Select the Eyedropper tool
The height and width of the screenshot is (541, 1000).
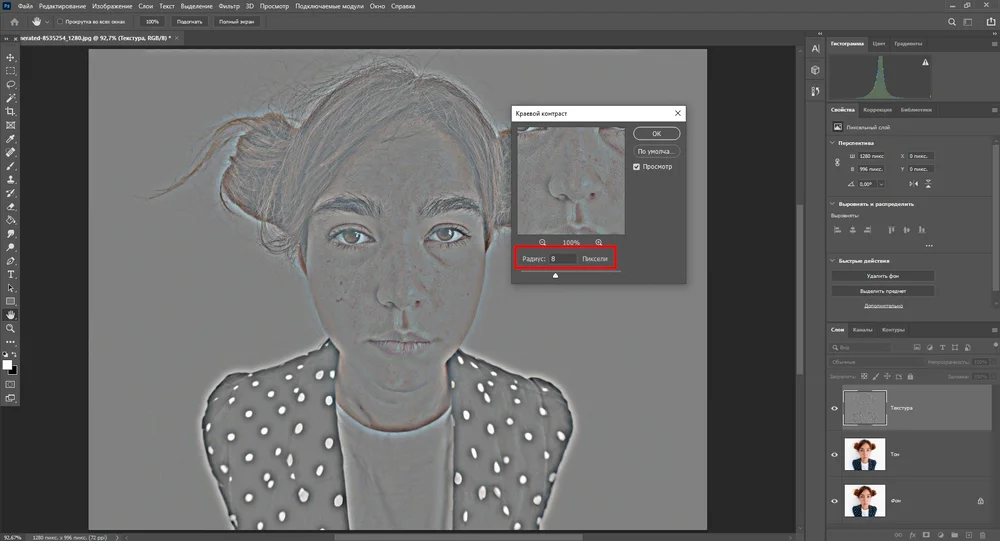pos(10,139)
